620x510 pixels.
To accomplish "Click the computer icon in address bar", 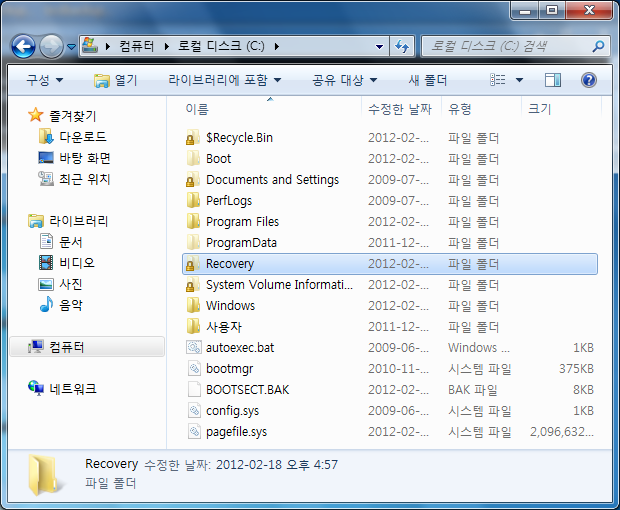I will tap(90, 46).
